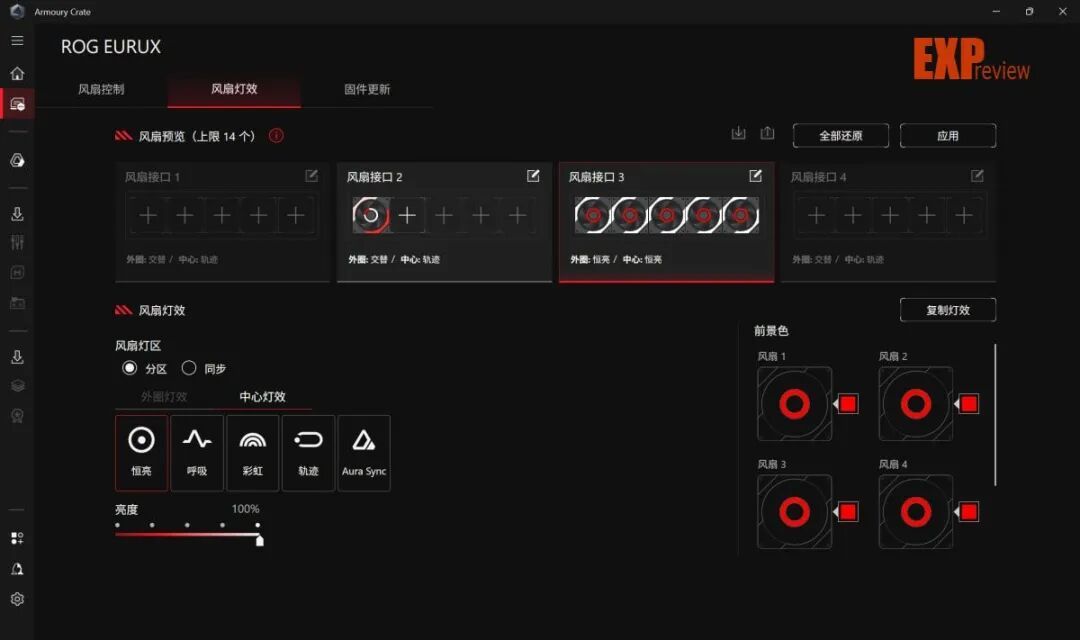Select 同步 radio button
Screen dimensions: 1080x640
click(189, 368)
